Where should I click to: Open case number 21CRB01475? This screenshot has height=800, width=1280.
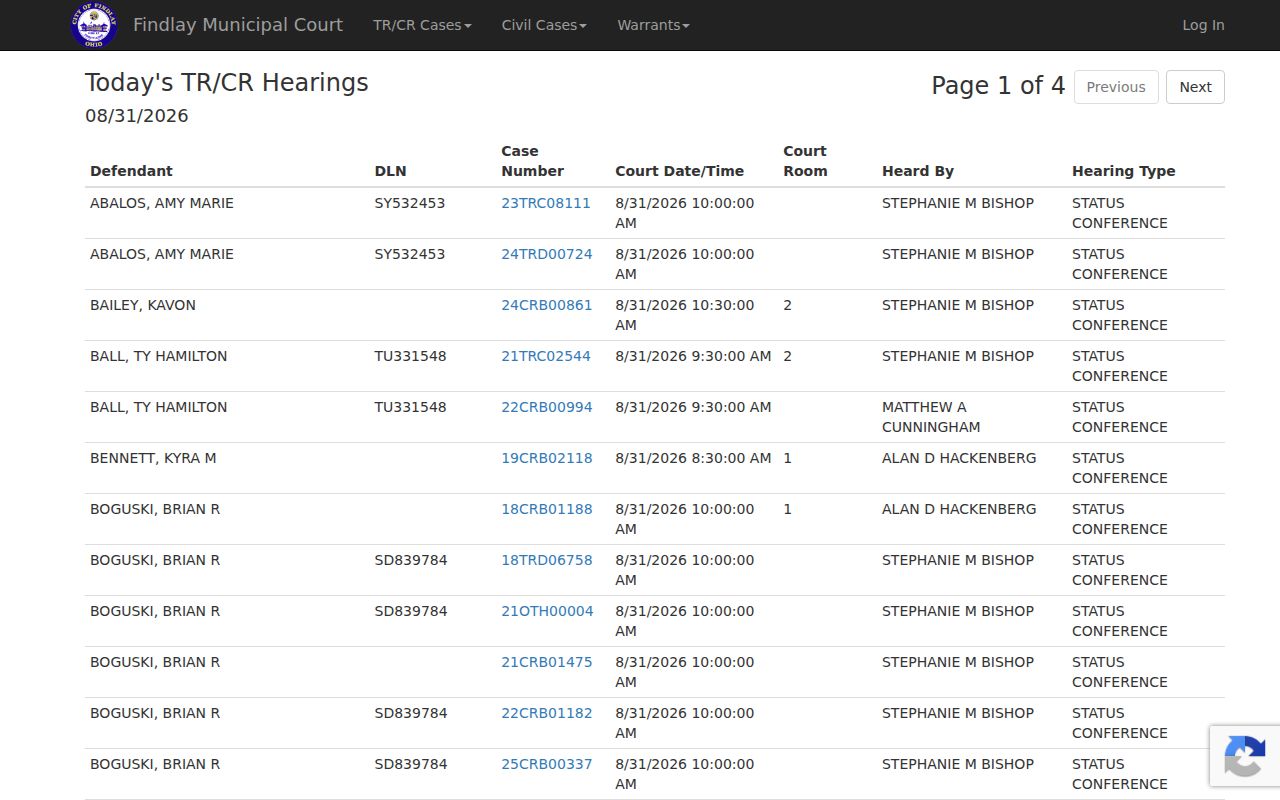pos(547,662)
